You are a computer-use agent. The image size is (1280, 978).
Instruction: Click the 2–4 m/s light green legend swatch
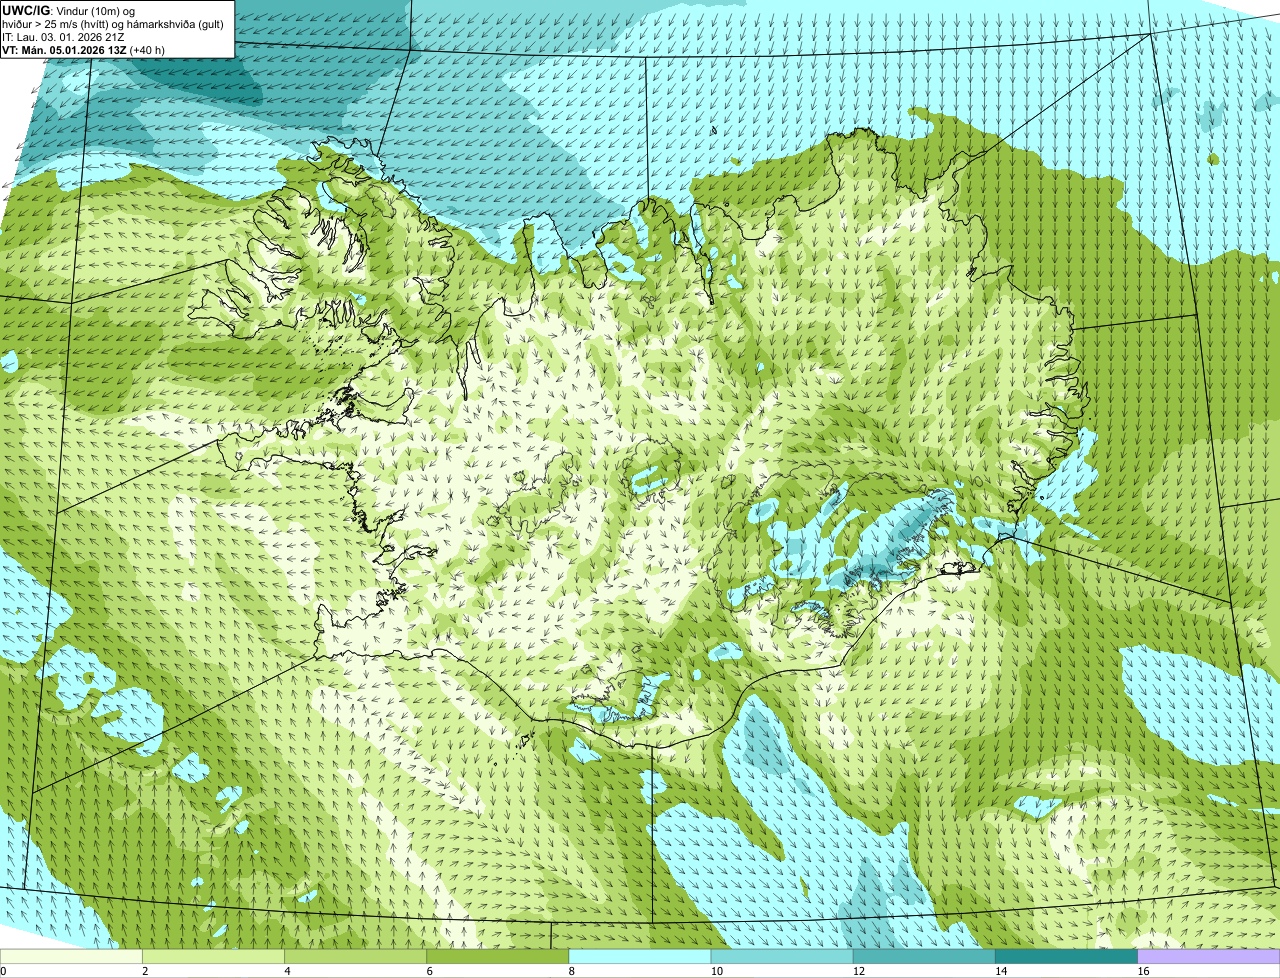(213, 956)
